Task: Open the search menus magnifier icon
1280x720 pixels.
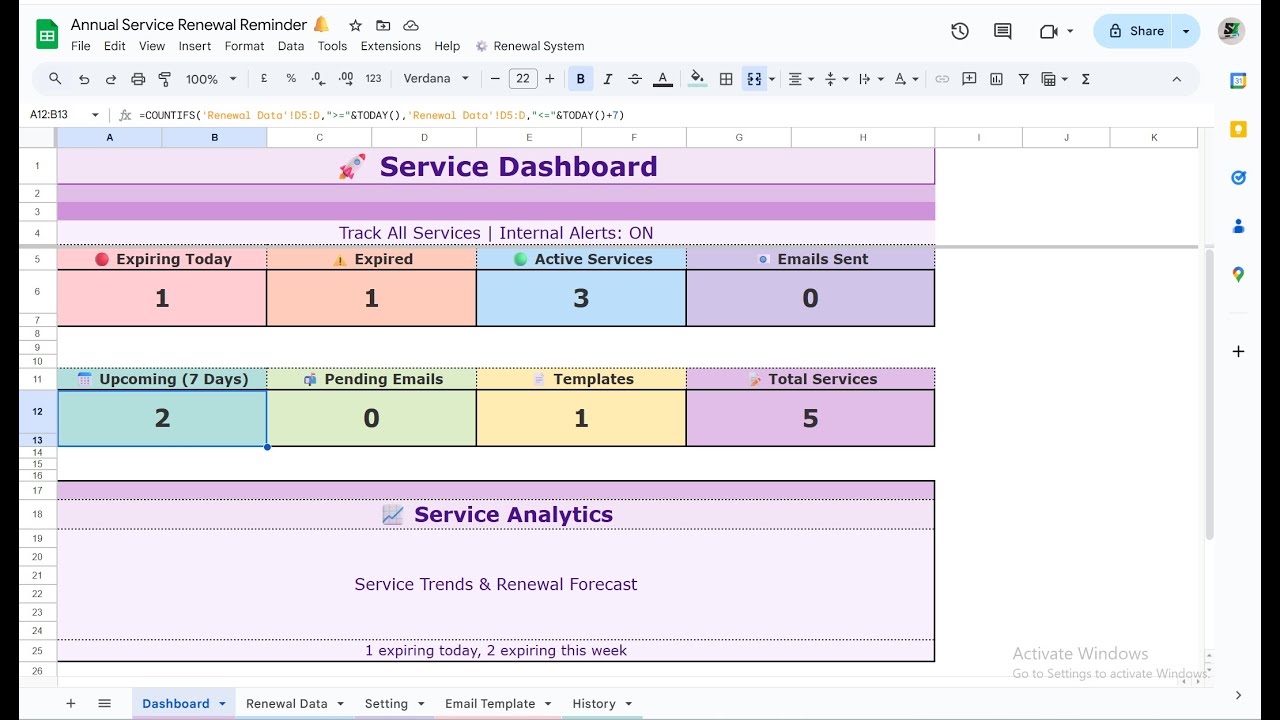Action: (55, 79)
